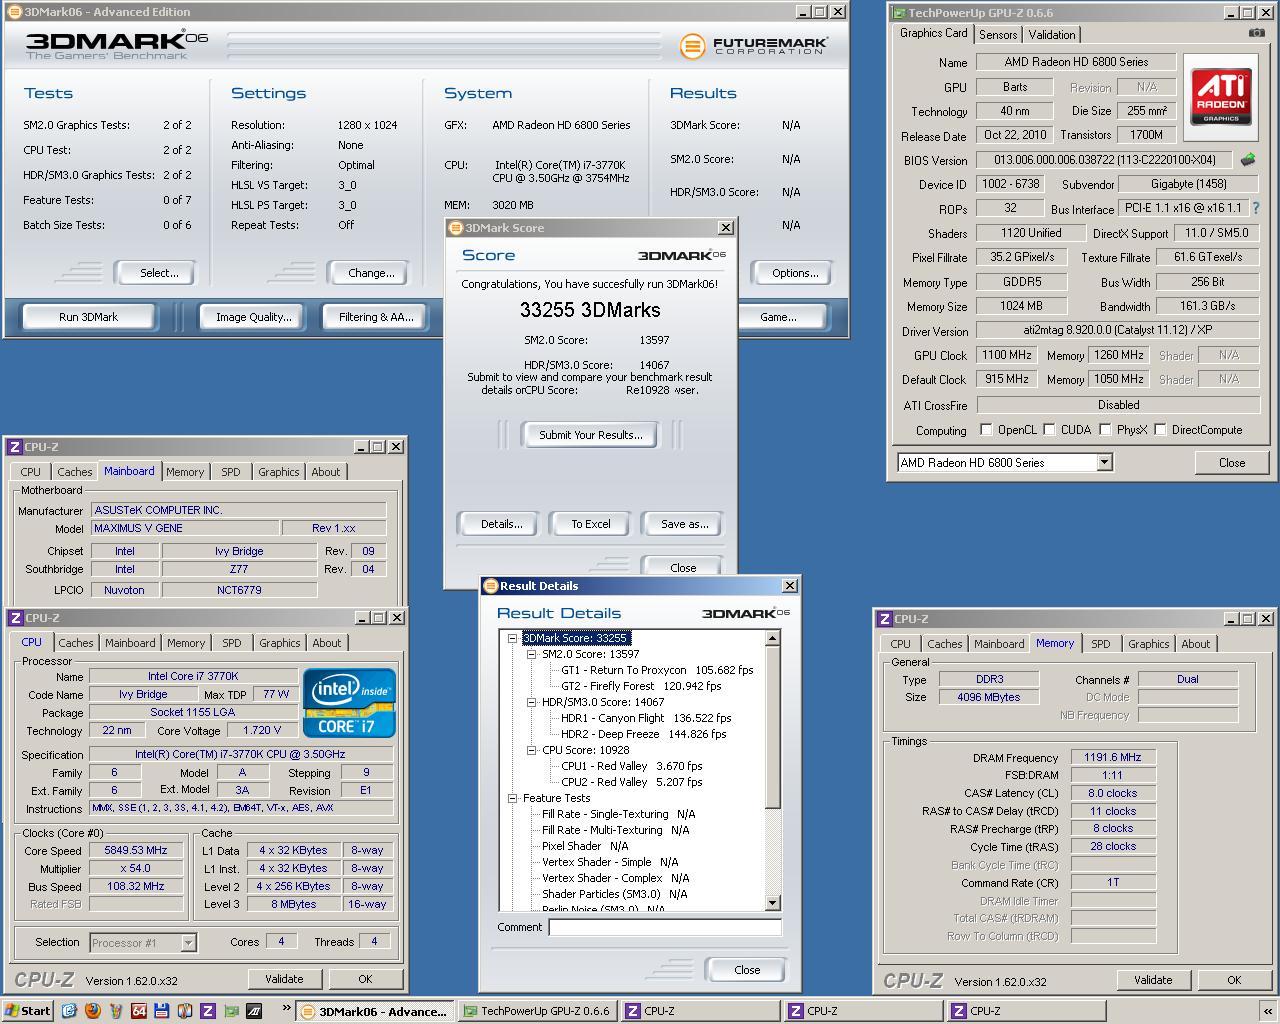Click the recycle-style quick launch icon after Firefox
The height and width of the screenshot is (1024, 1280).
[116, 1011]
